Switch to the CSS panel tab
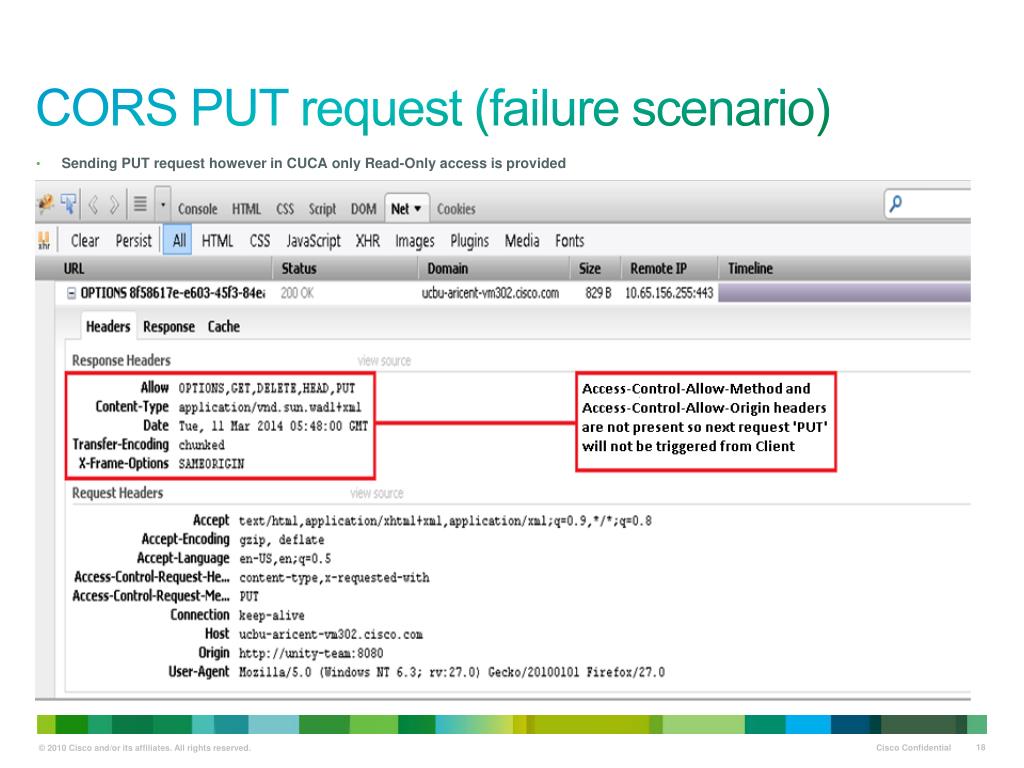1024x768 pixels. [x=285, y=209]
